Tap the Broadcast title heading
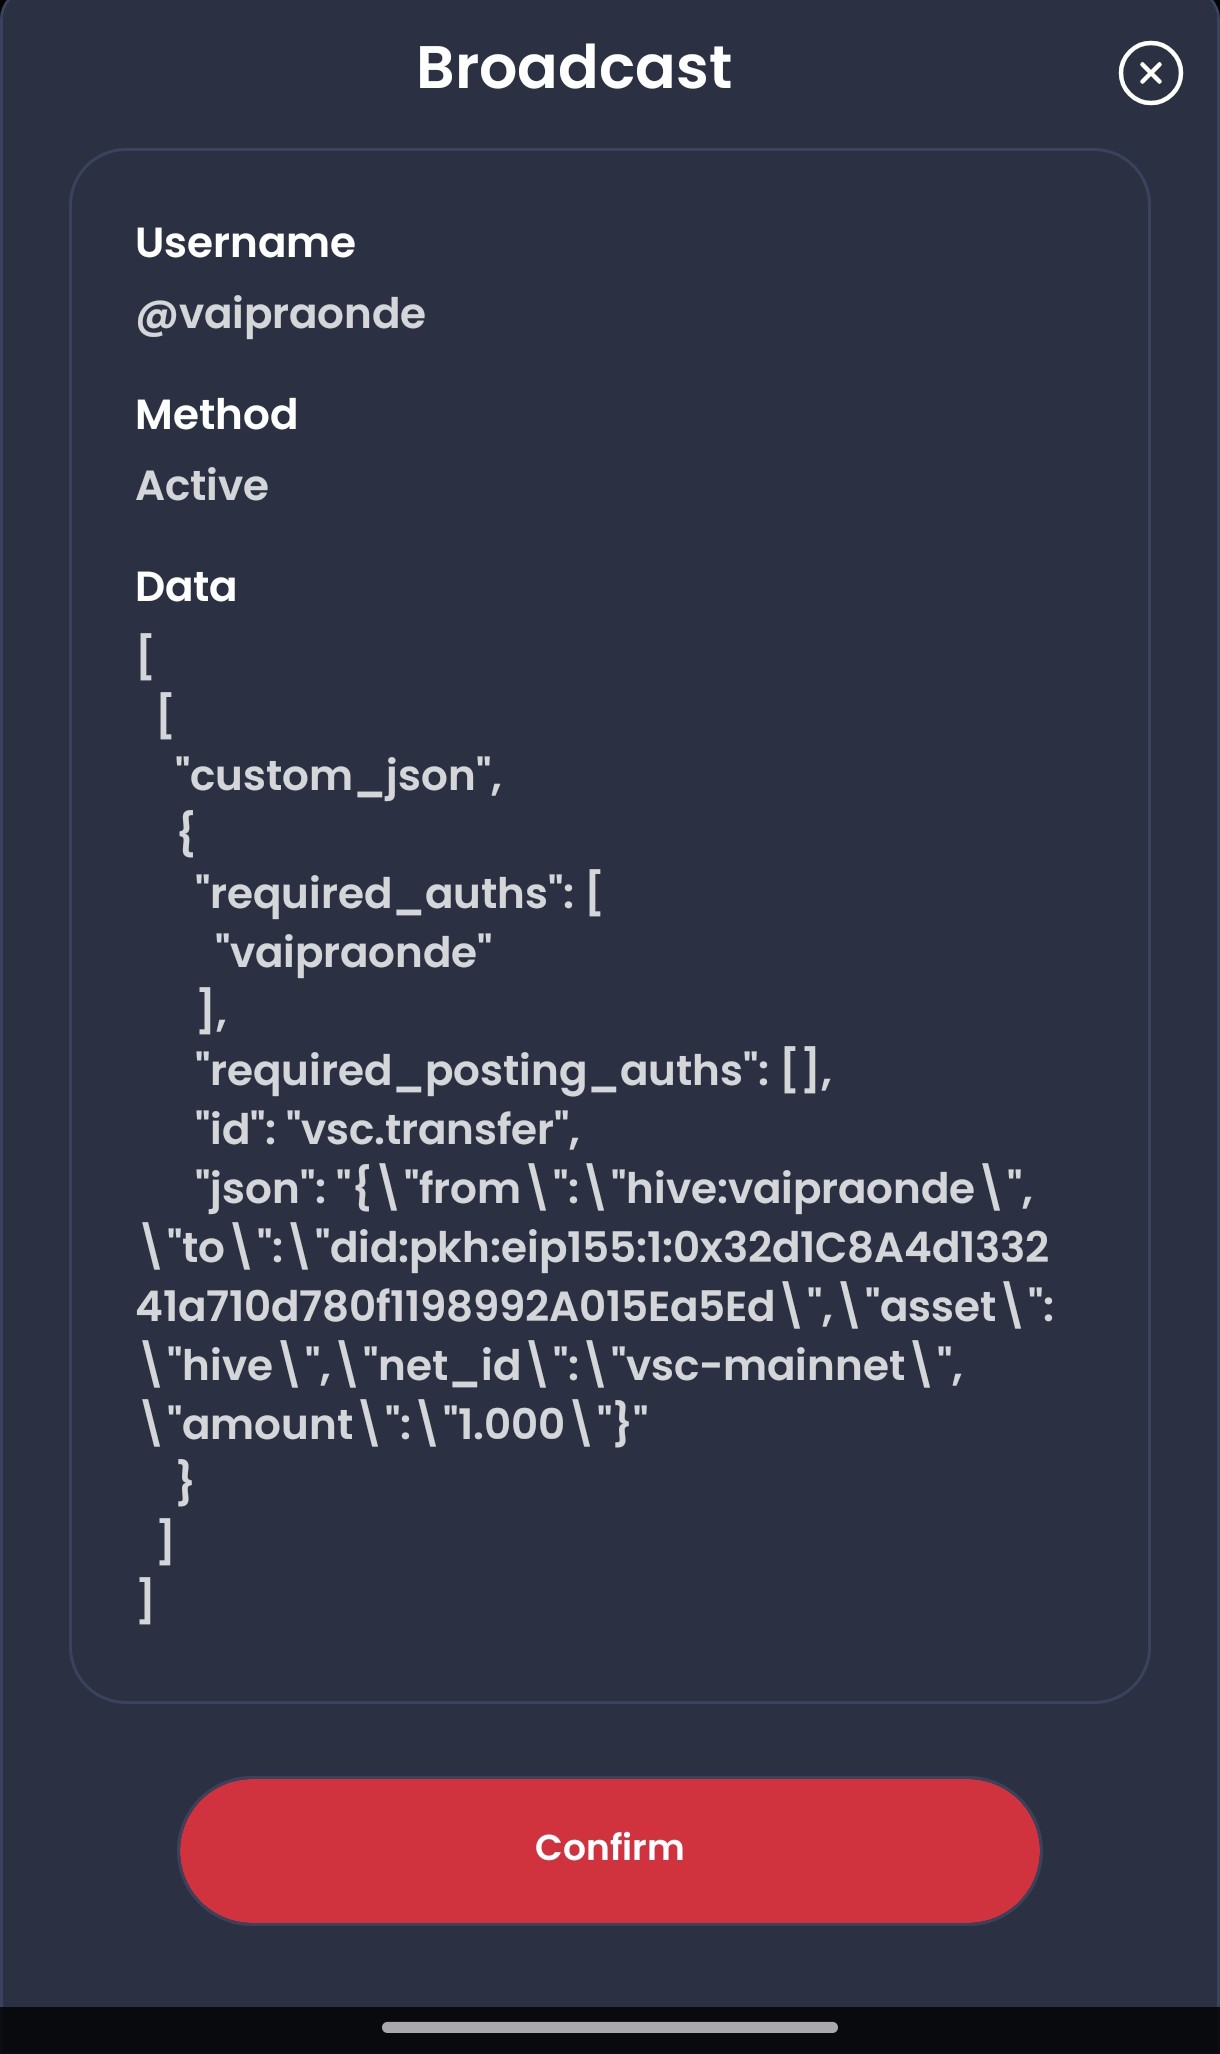 [x=574, y=68]
